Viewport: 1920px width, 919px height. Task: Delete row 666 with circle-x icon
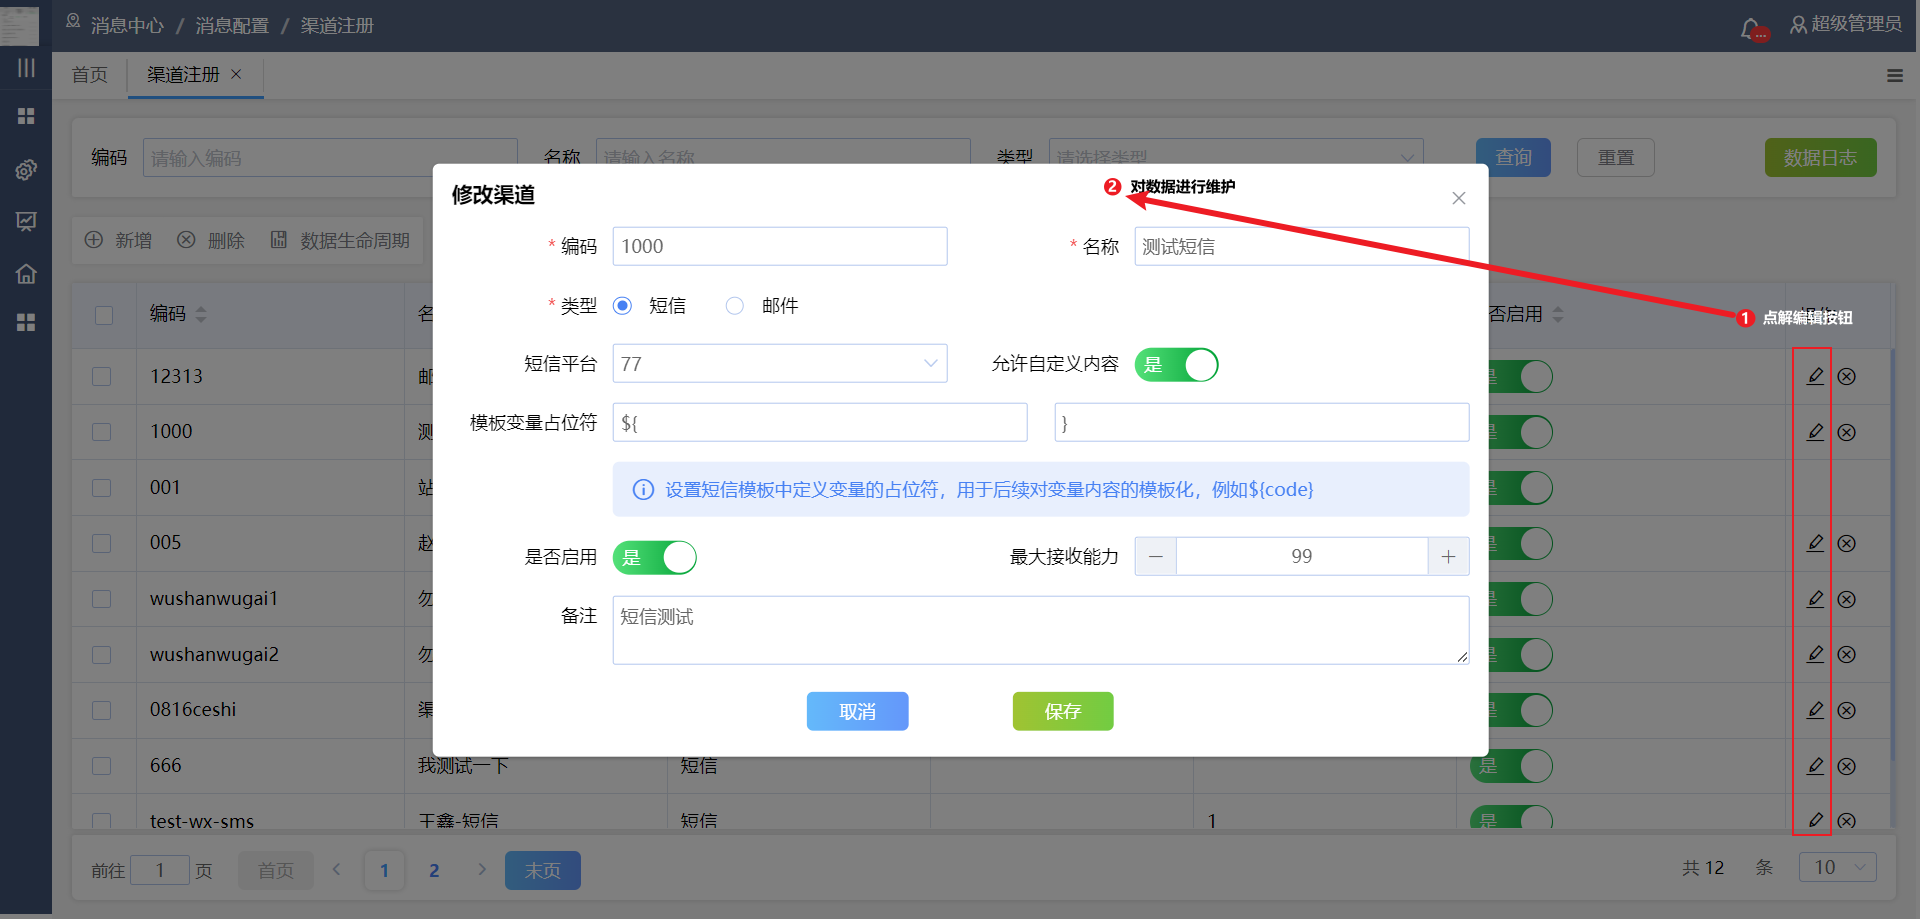1847,766
